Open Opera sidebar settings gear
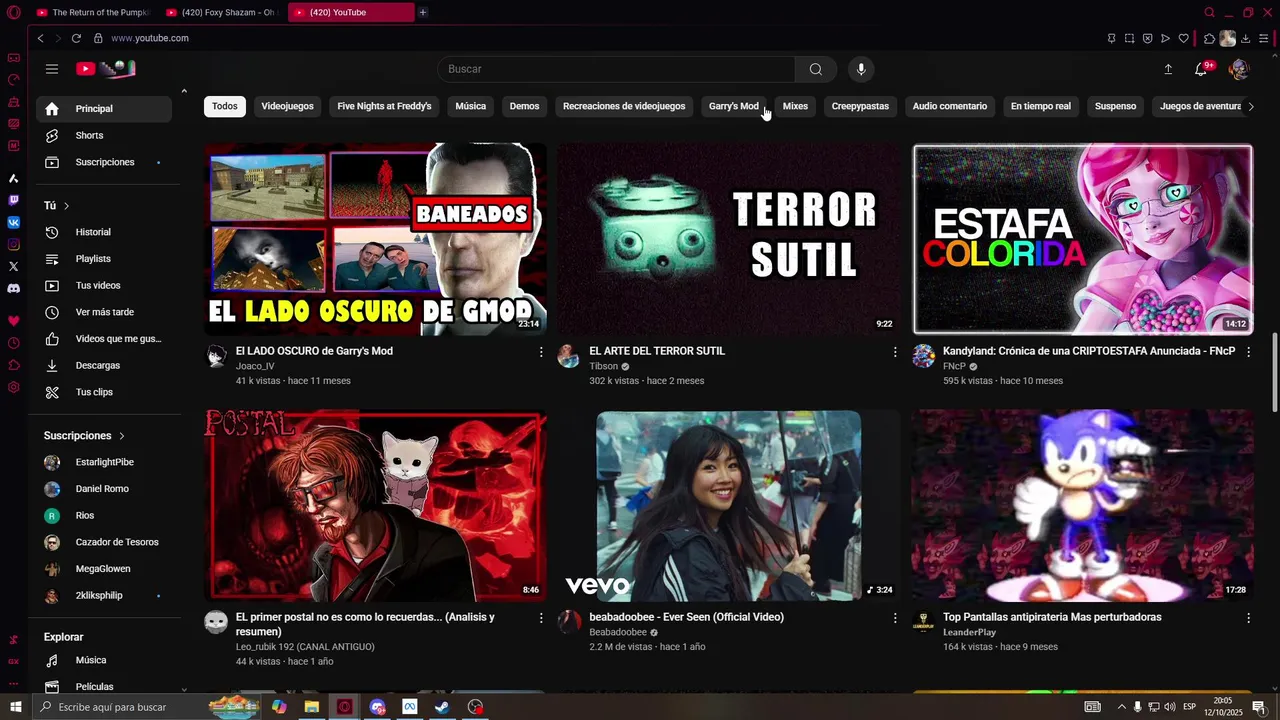Image resolution: width=1280 pixels, height=720 pixels. pyautogui.click(x=14, y=387)
